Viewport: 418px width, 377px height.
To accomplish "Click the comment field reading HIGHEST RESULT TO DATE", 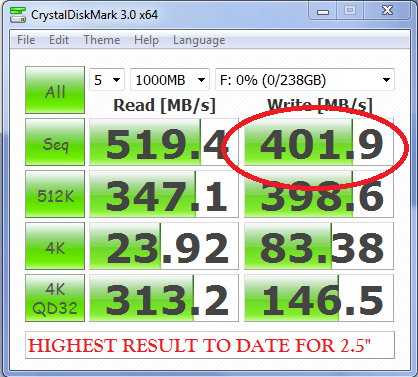I will (210, 345).
